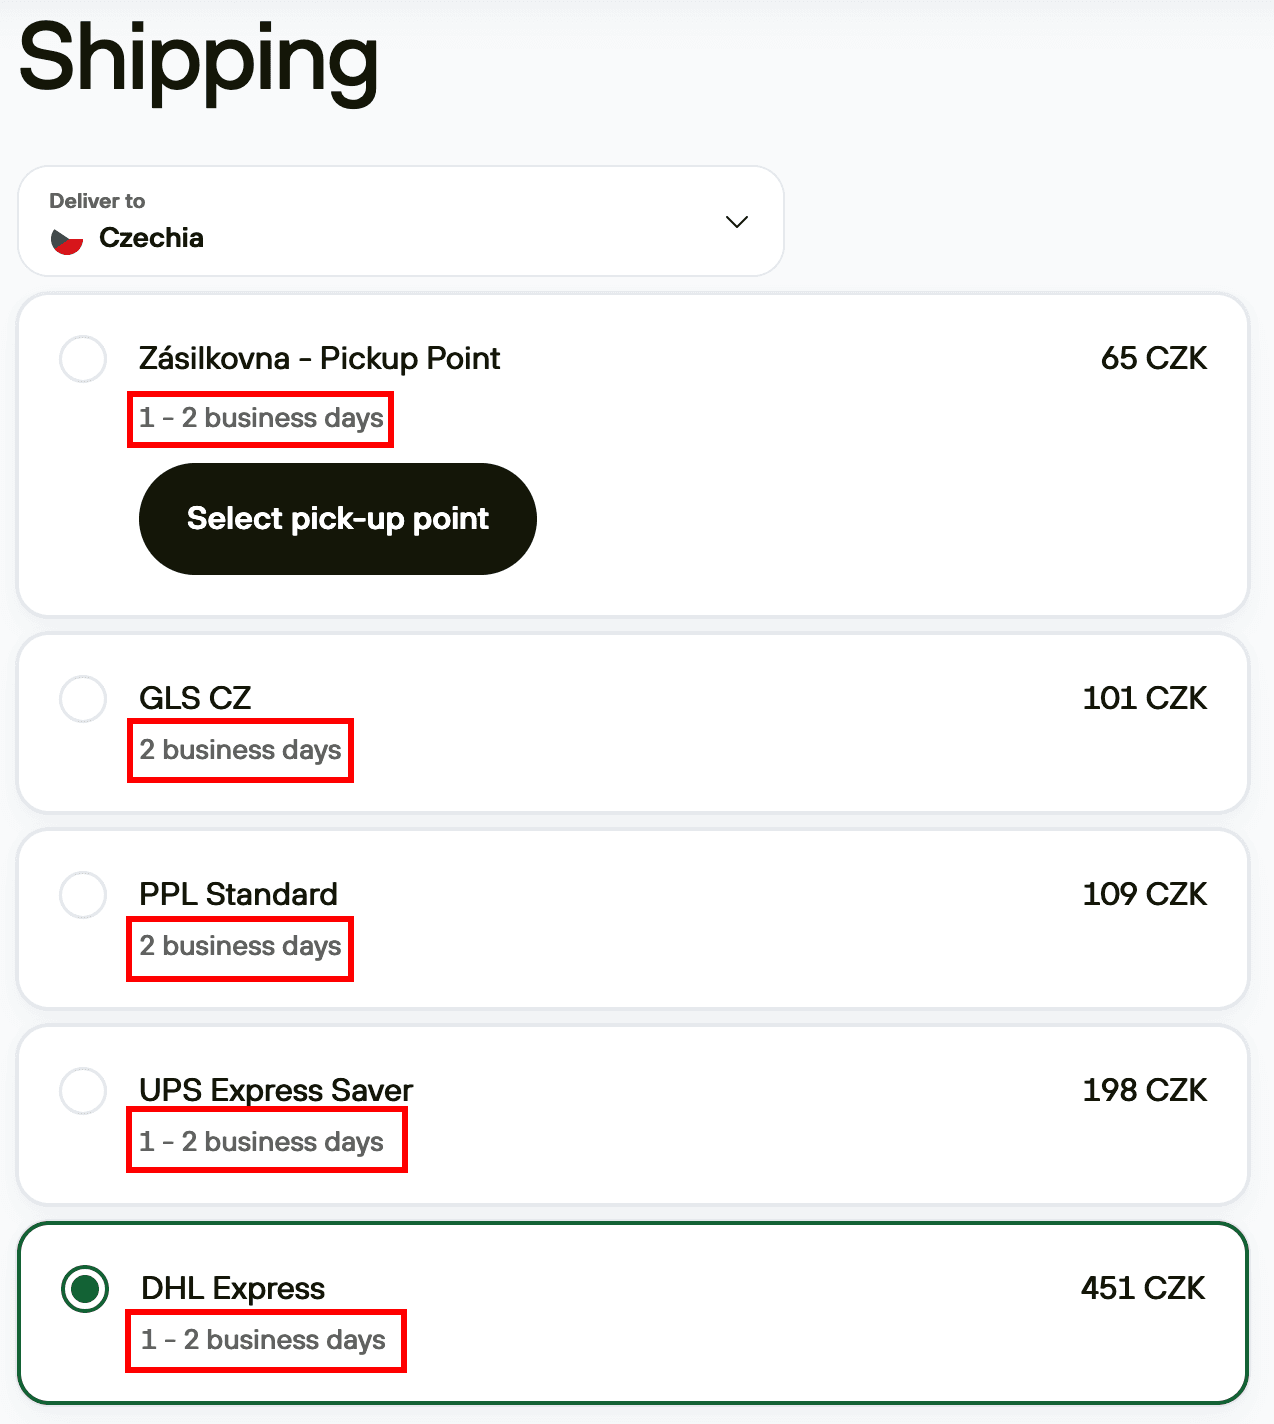Open the Deliver to country dropdown
This screenshot has height=1424, width=1274.
[400, 221]
